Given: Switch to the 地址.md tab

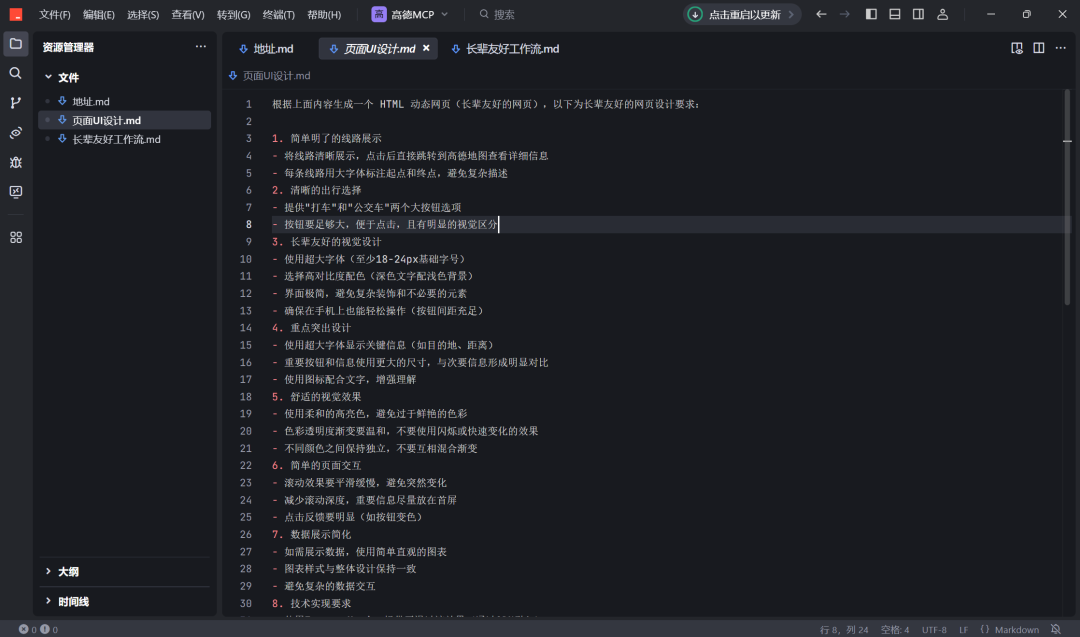Looking at the screenshot, I should click(x=266, y=49).
